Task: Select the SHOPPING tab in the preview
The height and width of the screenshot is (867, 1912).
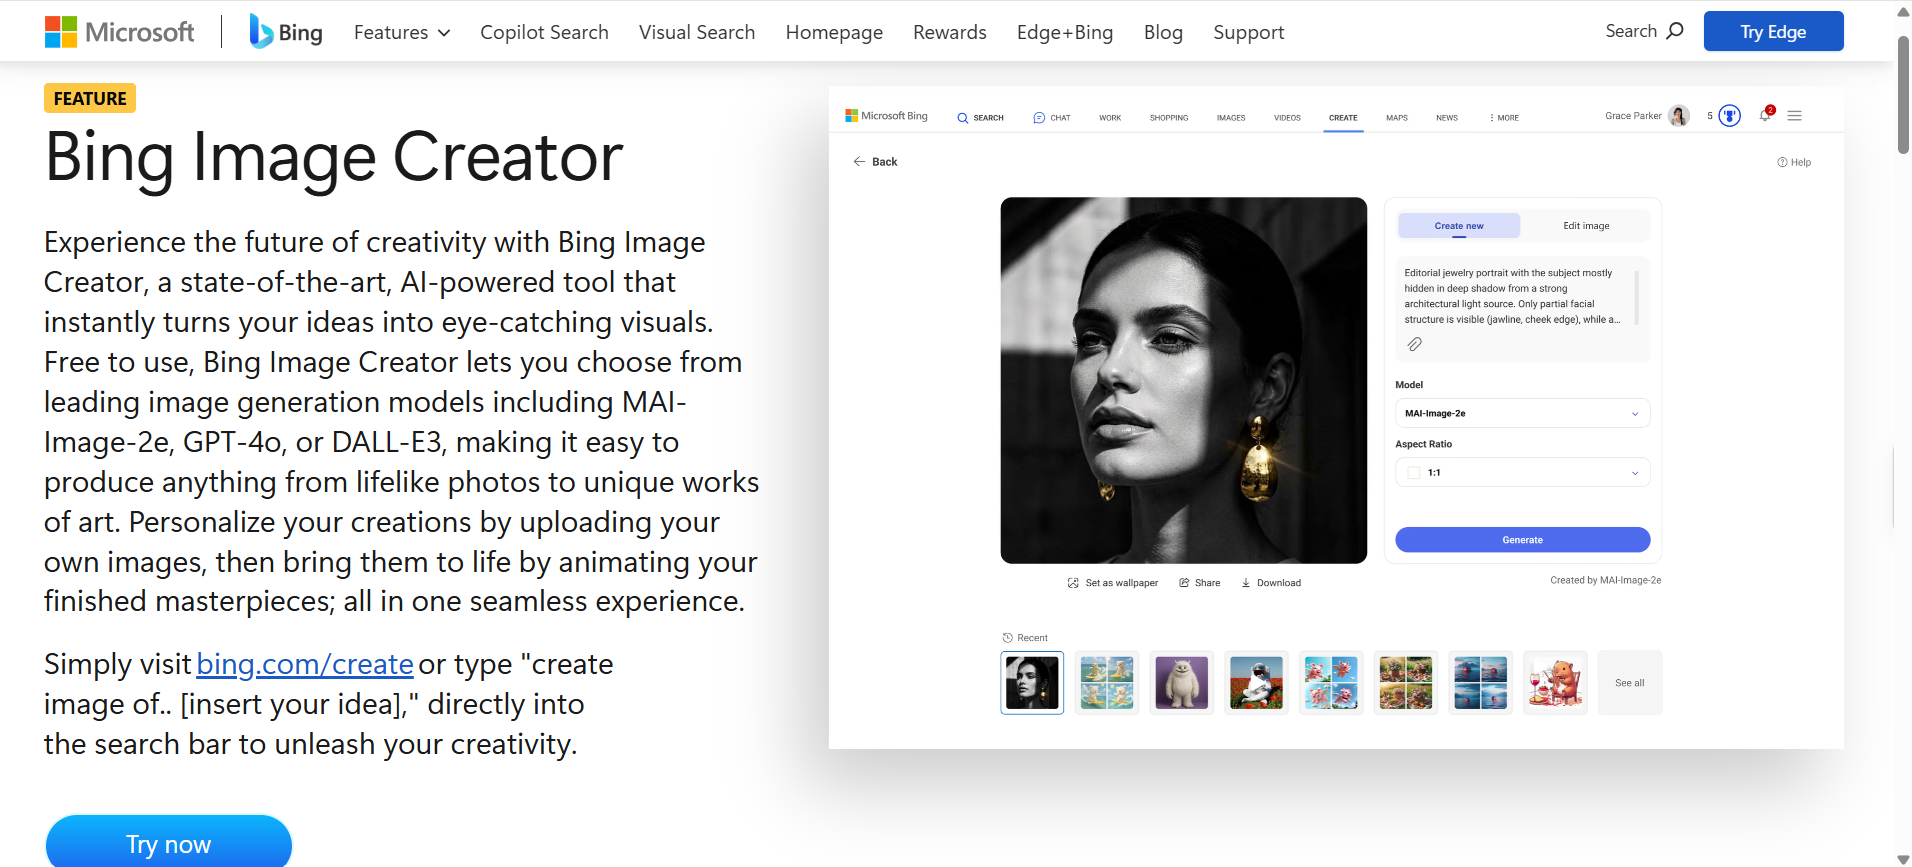Action: [1169, 118]
